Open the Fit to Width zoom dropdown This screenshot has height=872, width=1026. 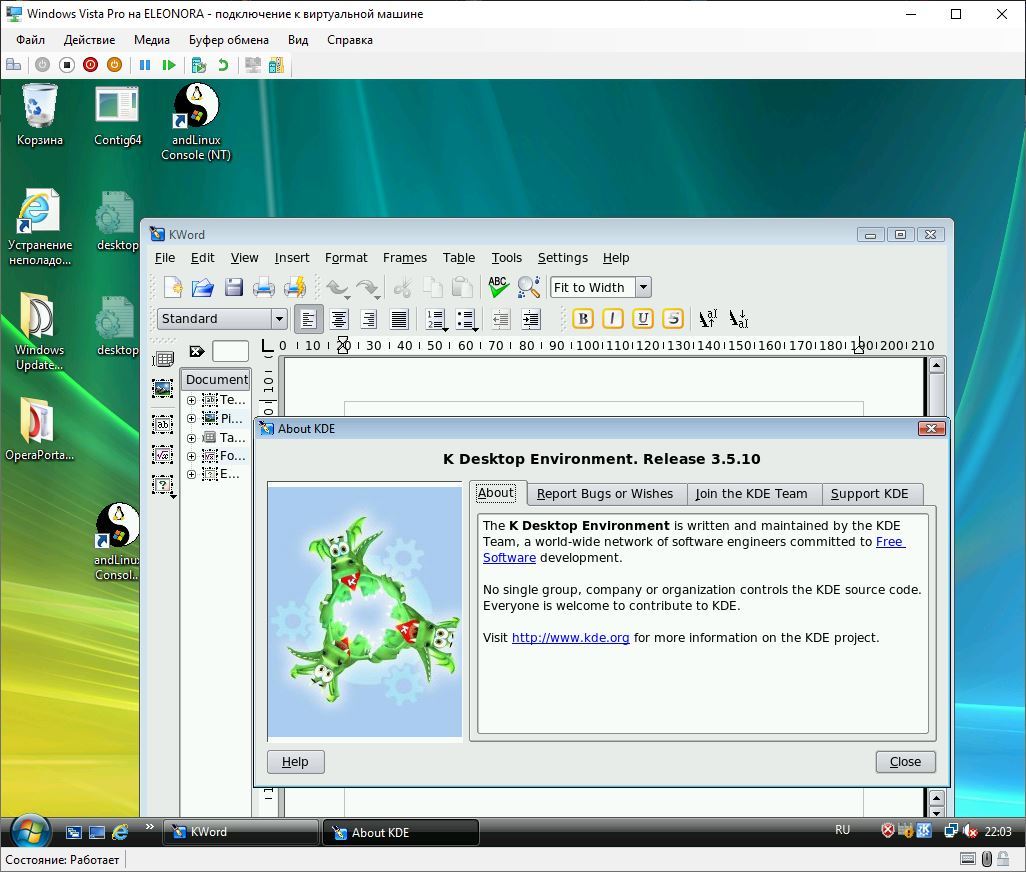[x=643, y=288]
